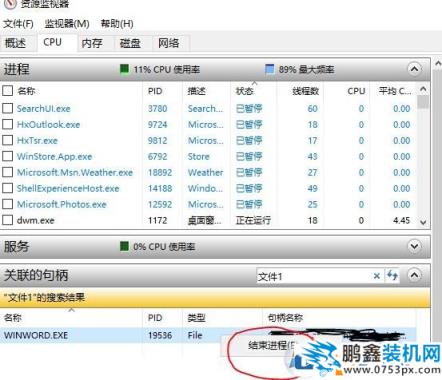Click the main pane scroll-up arrow at right edge

pyautogui.click(x=438, y=63)
